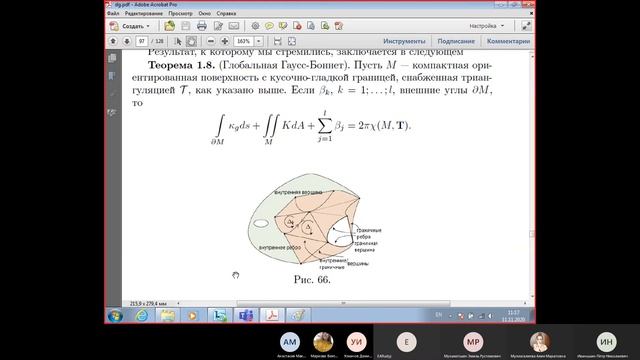Fit page width scrolling mode icon
The height and width of the screenshot is (360, 640).
pyautogui.click(x=278, y=41)
